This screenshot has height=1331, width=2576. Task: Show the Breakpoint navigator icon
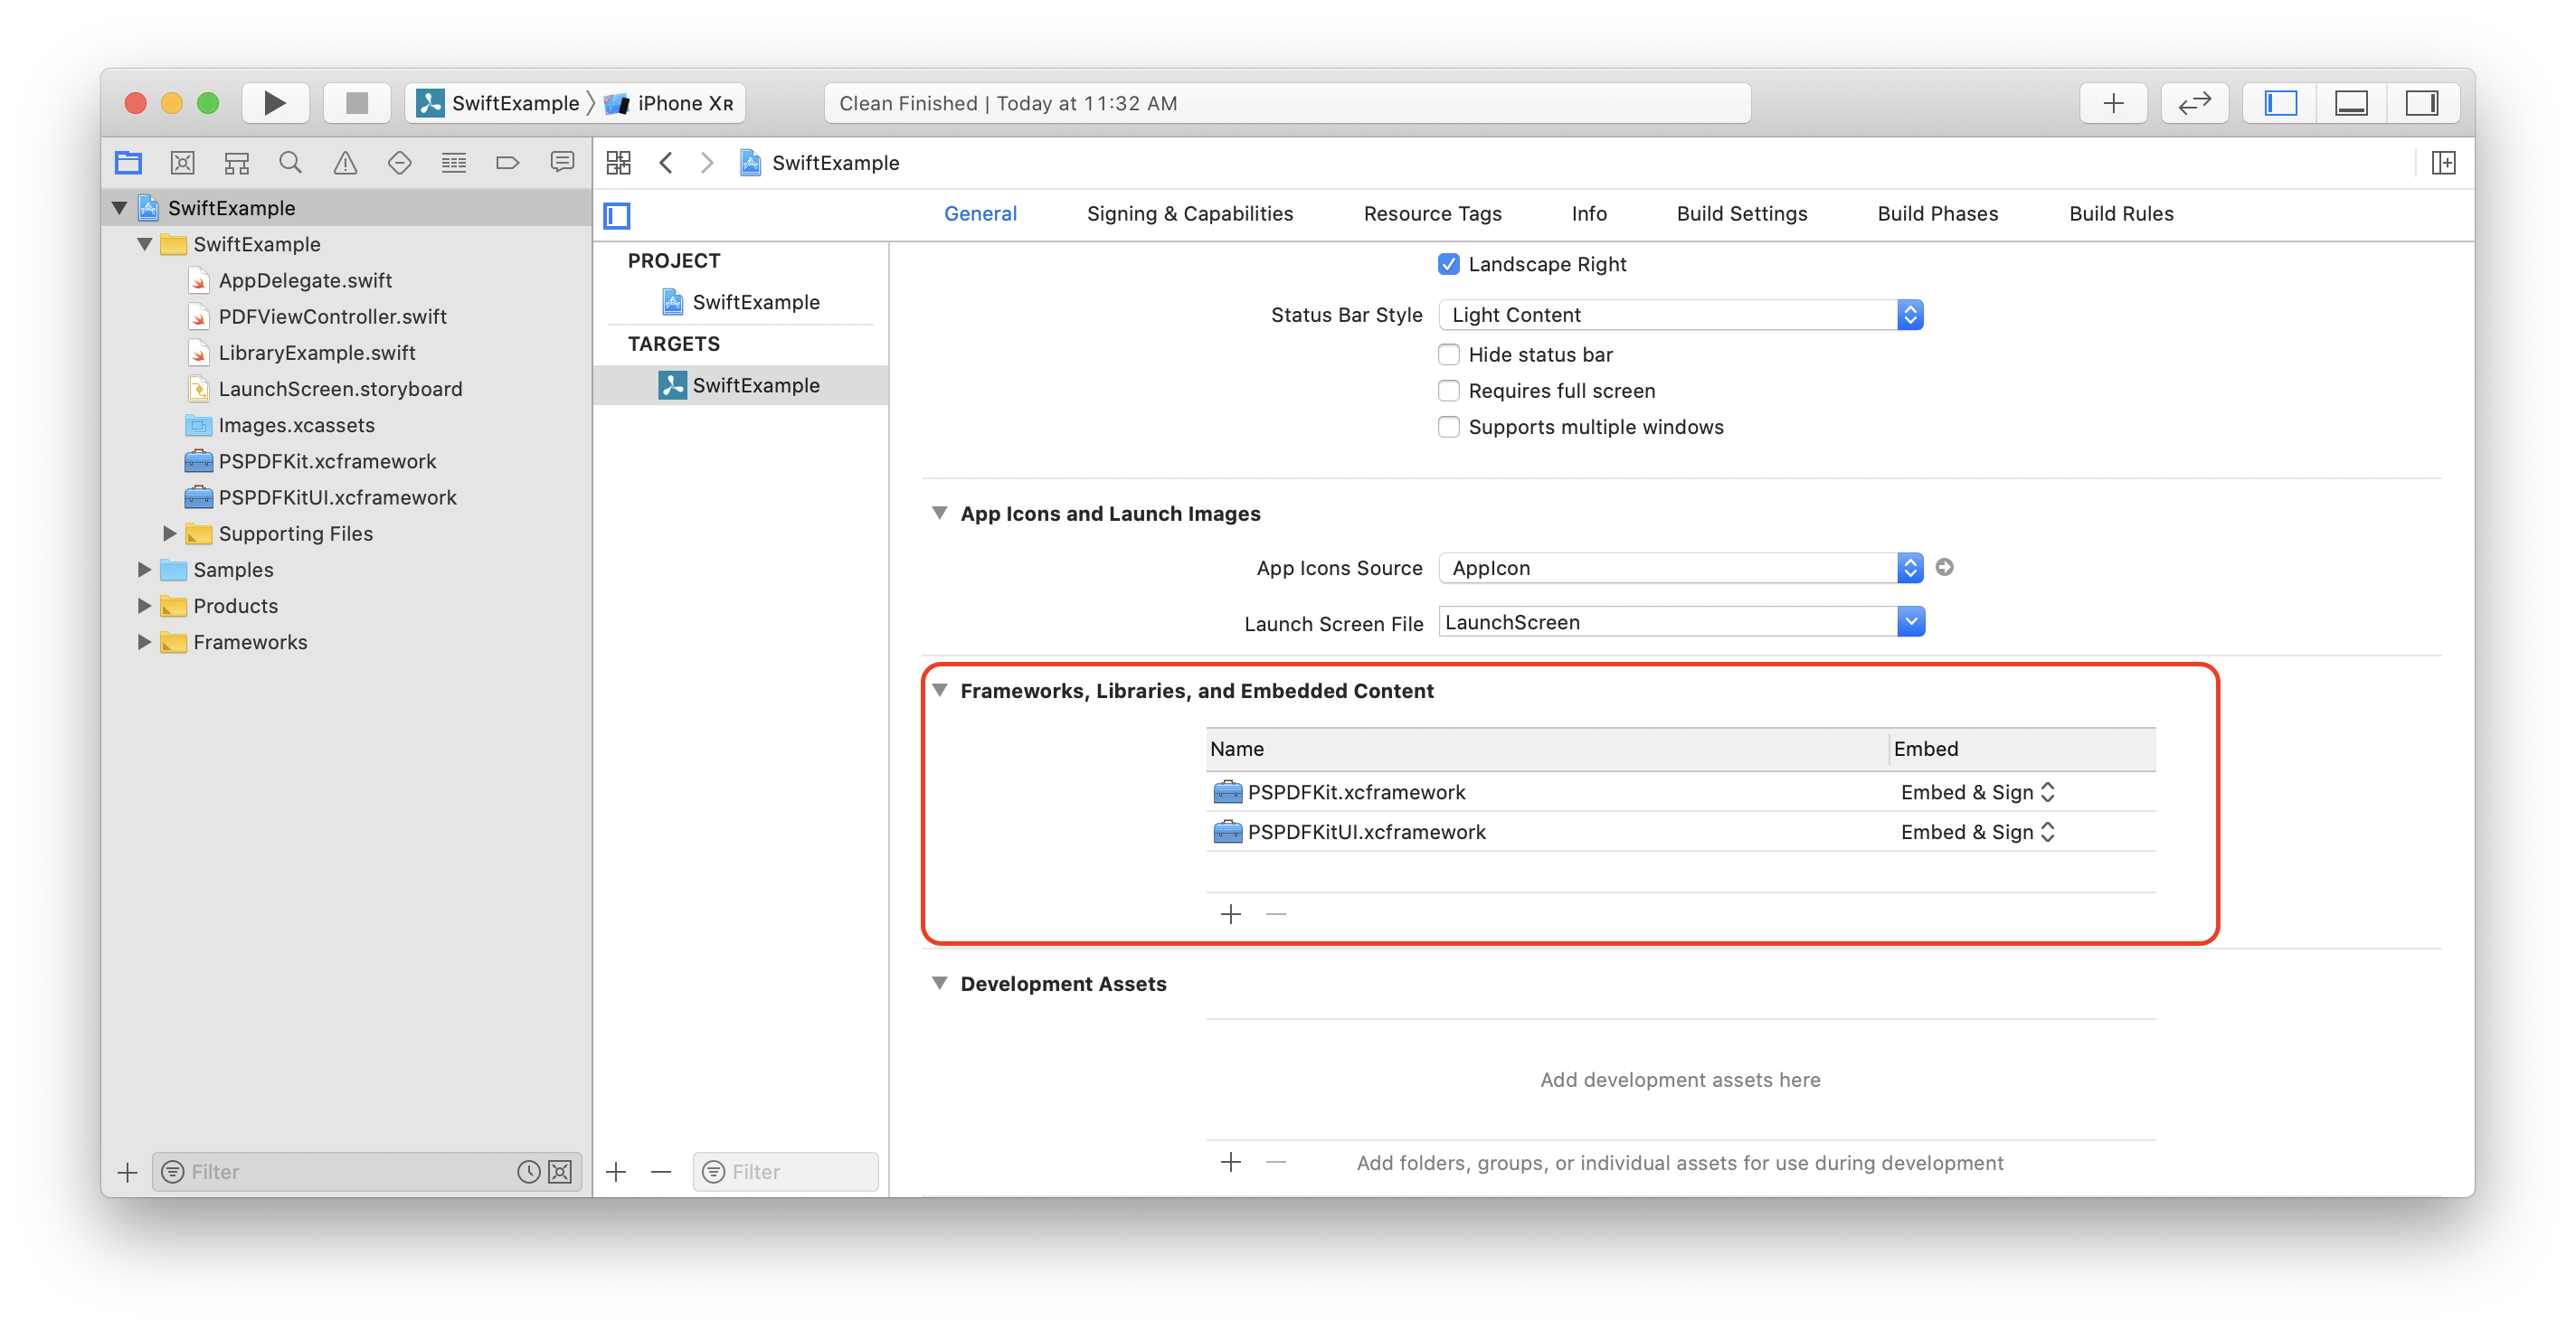[x=507, y=163]
